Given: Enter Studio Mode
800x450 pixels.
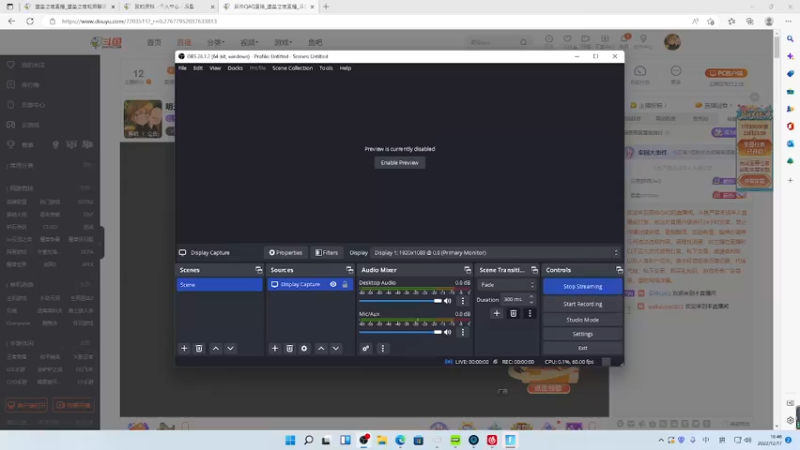Looking at the screenshot, I should (583, 320).
